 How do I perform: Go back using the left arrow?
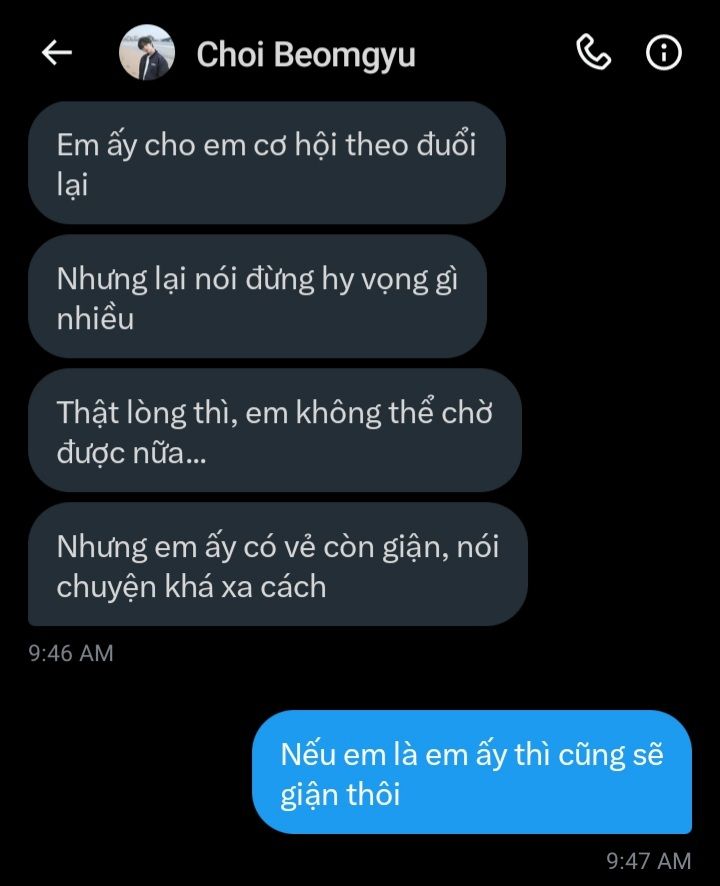pos(57,53)
